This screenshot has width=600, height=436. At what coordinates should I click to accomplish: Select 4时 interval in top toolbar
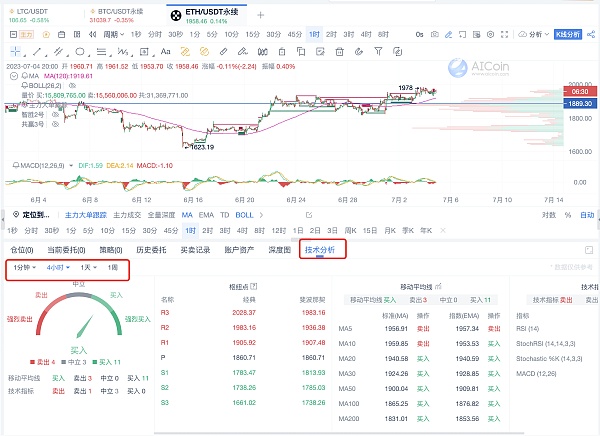[366, 34]
